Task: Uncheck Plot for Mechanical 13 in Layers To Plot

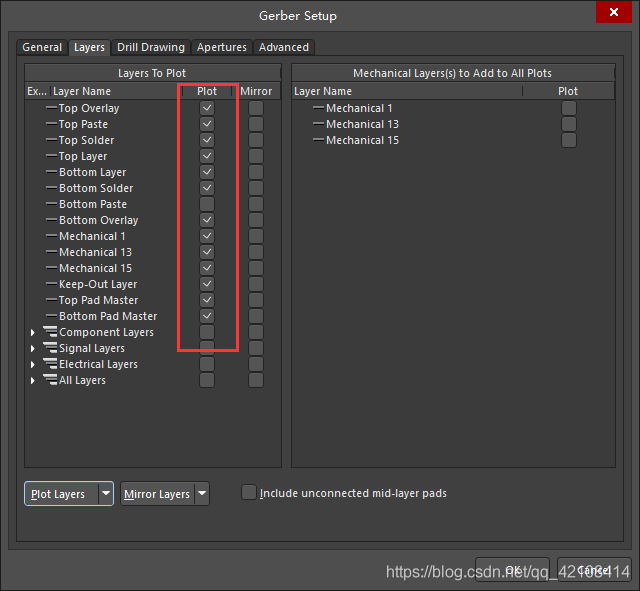Action: 207,252
